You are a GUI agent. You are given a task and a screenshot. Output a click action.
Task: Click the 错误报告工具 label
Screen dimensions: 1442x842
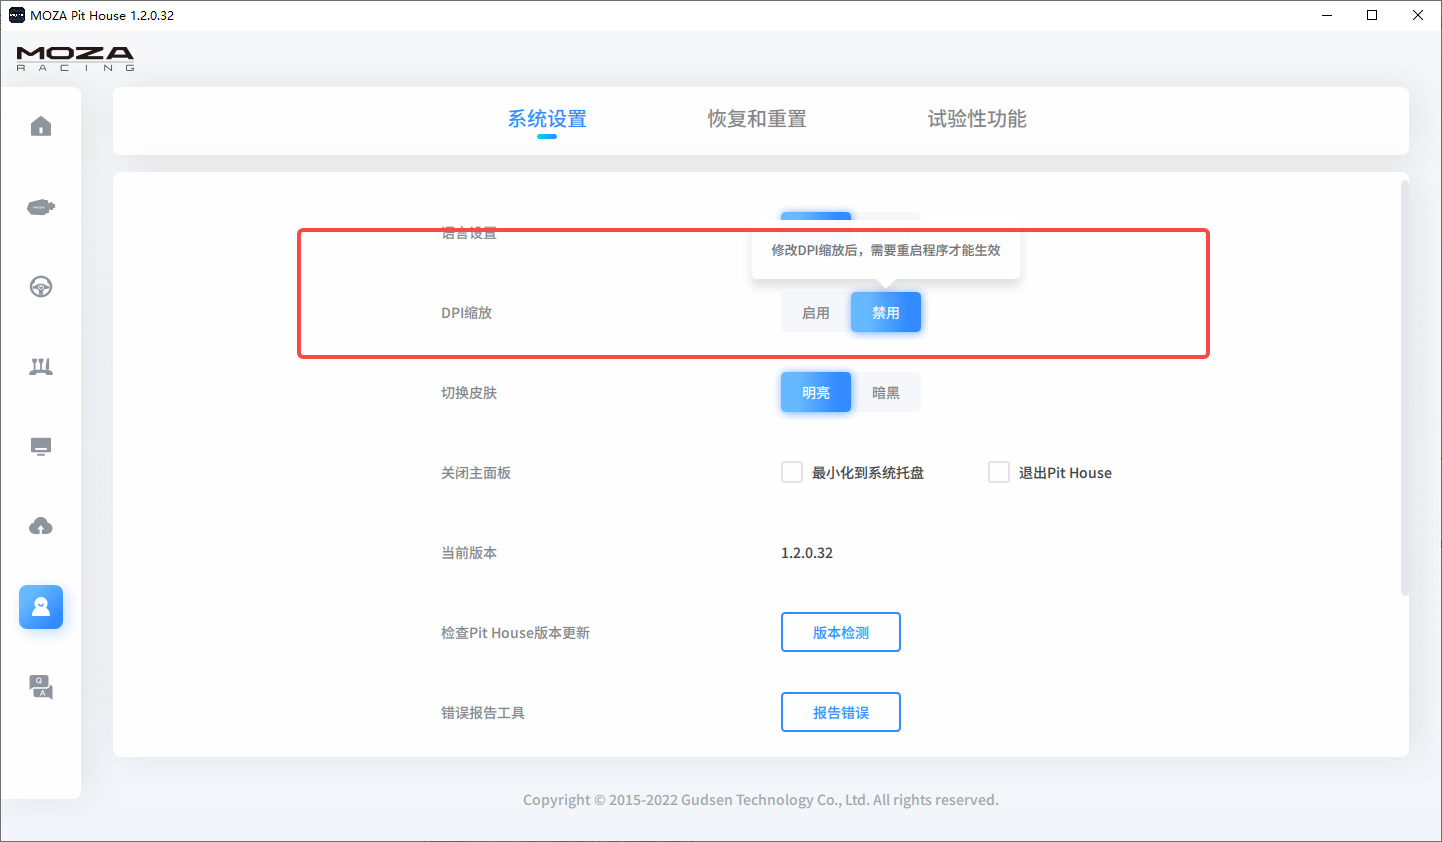pyautogui.click(x=483, y=713)
